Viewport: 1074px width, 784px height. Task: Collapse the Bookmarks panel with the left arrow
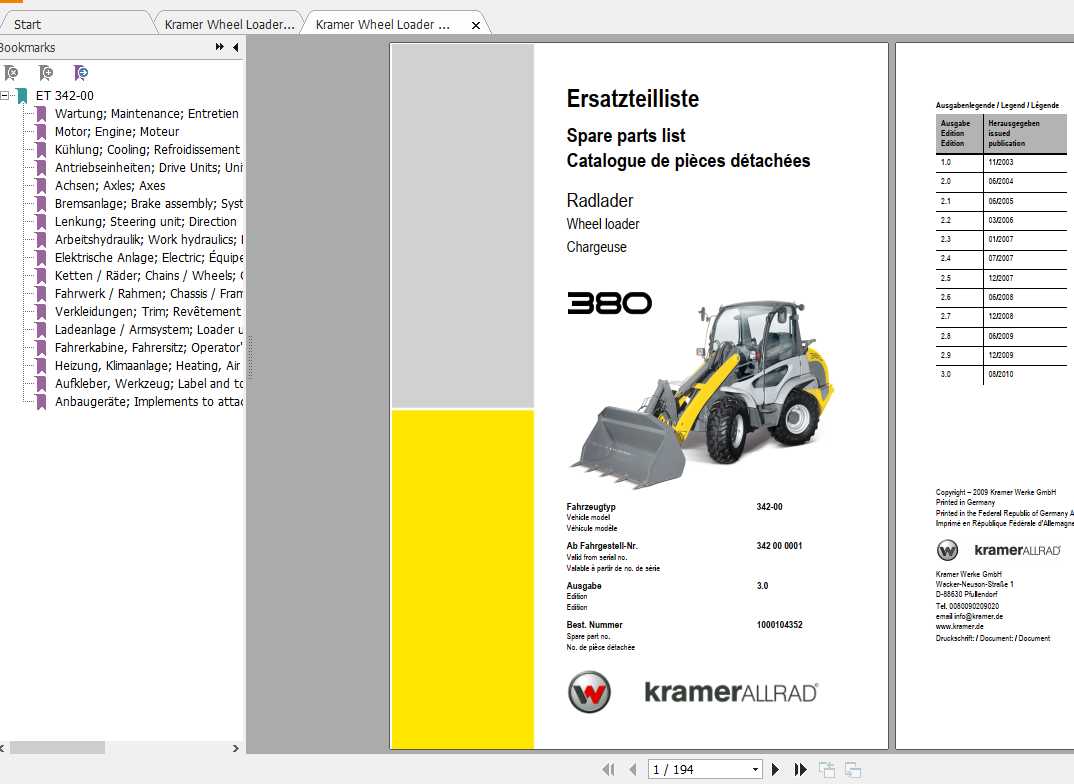pos(236,47)
